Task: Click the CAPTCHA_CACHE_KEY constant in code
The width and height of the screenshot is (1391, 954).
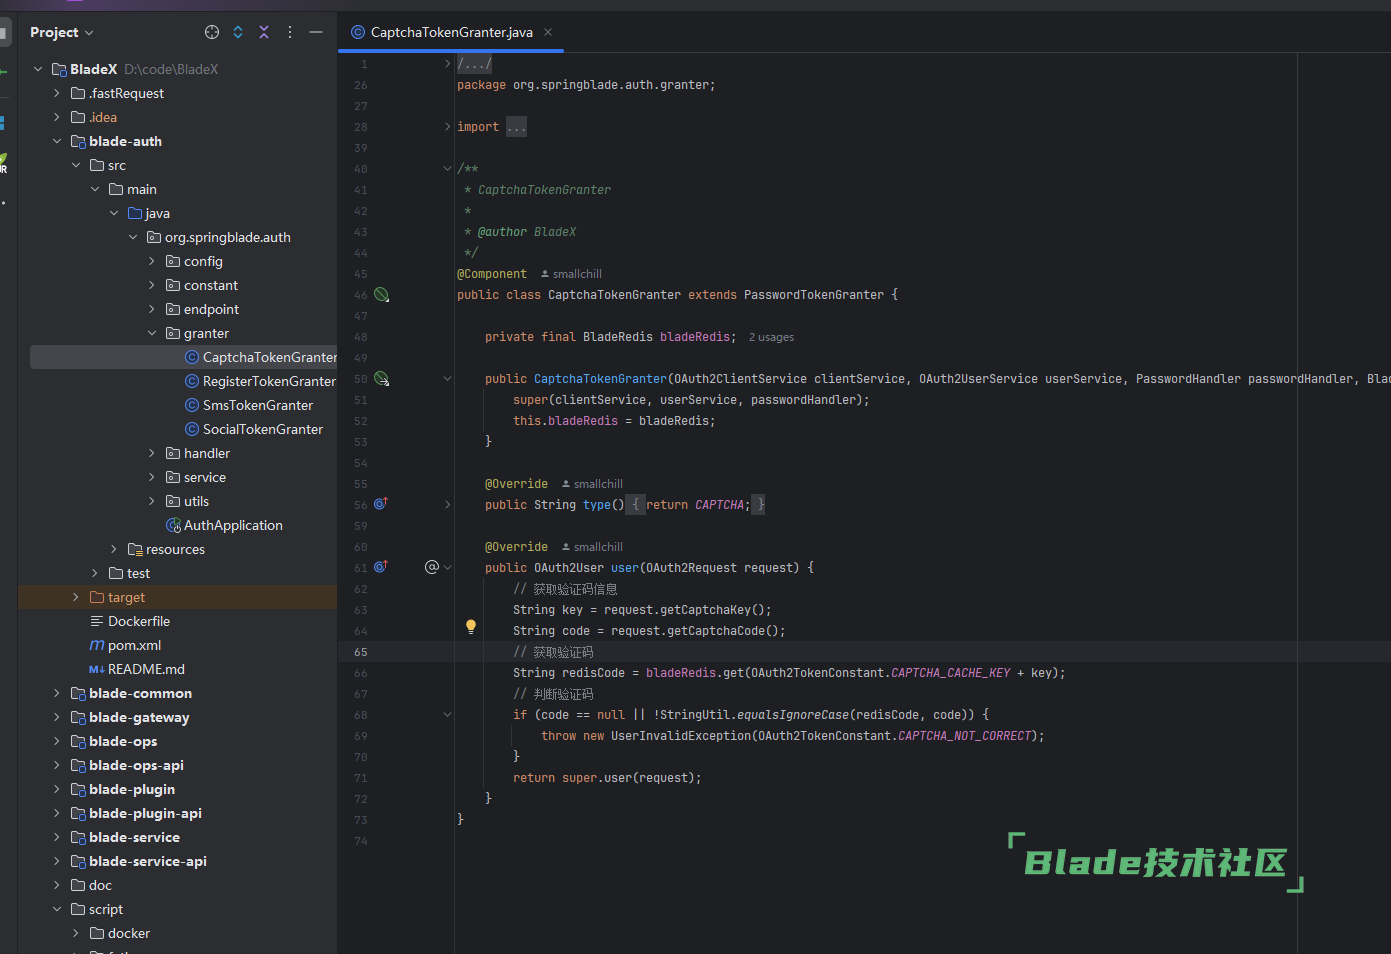Action: (950, 673)
